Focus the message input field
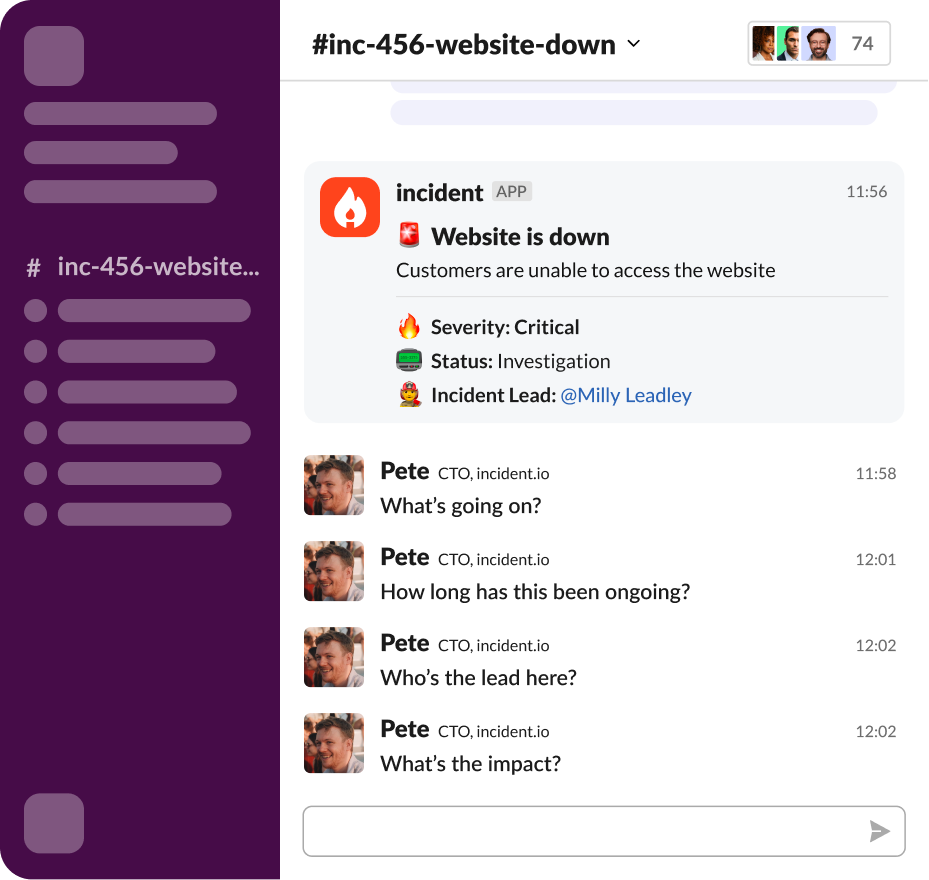 tap(604, 831)
